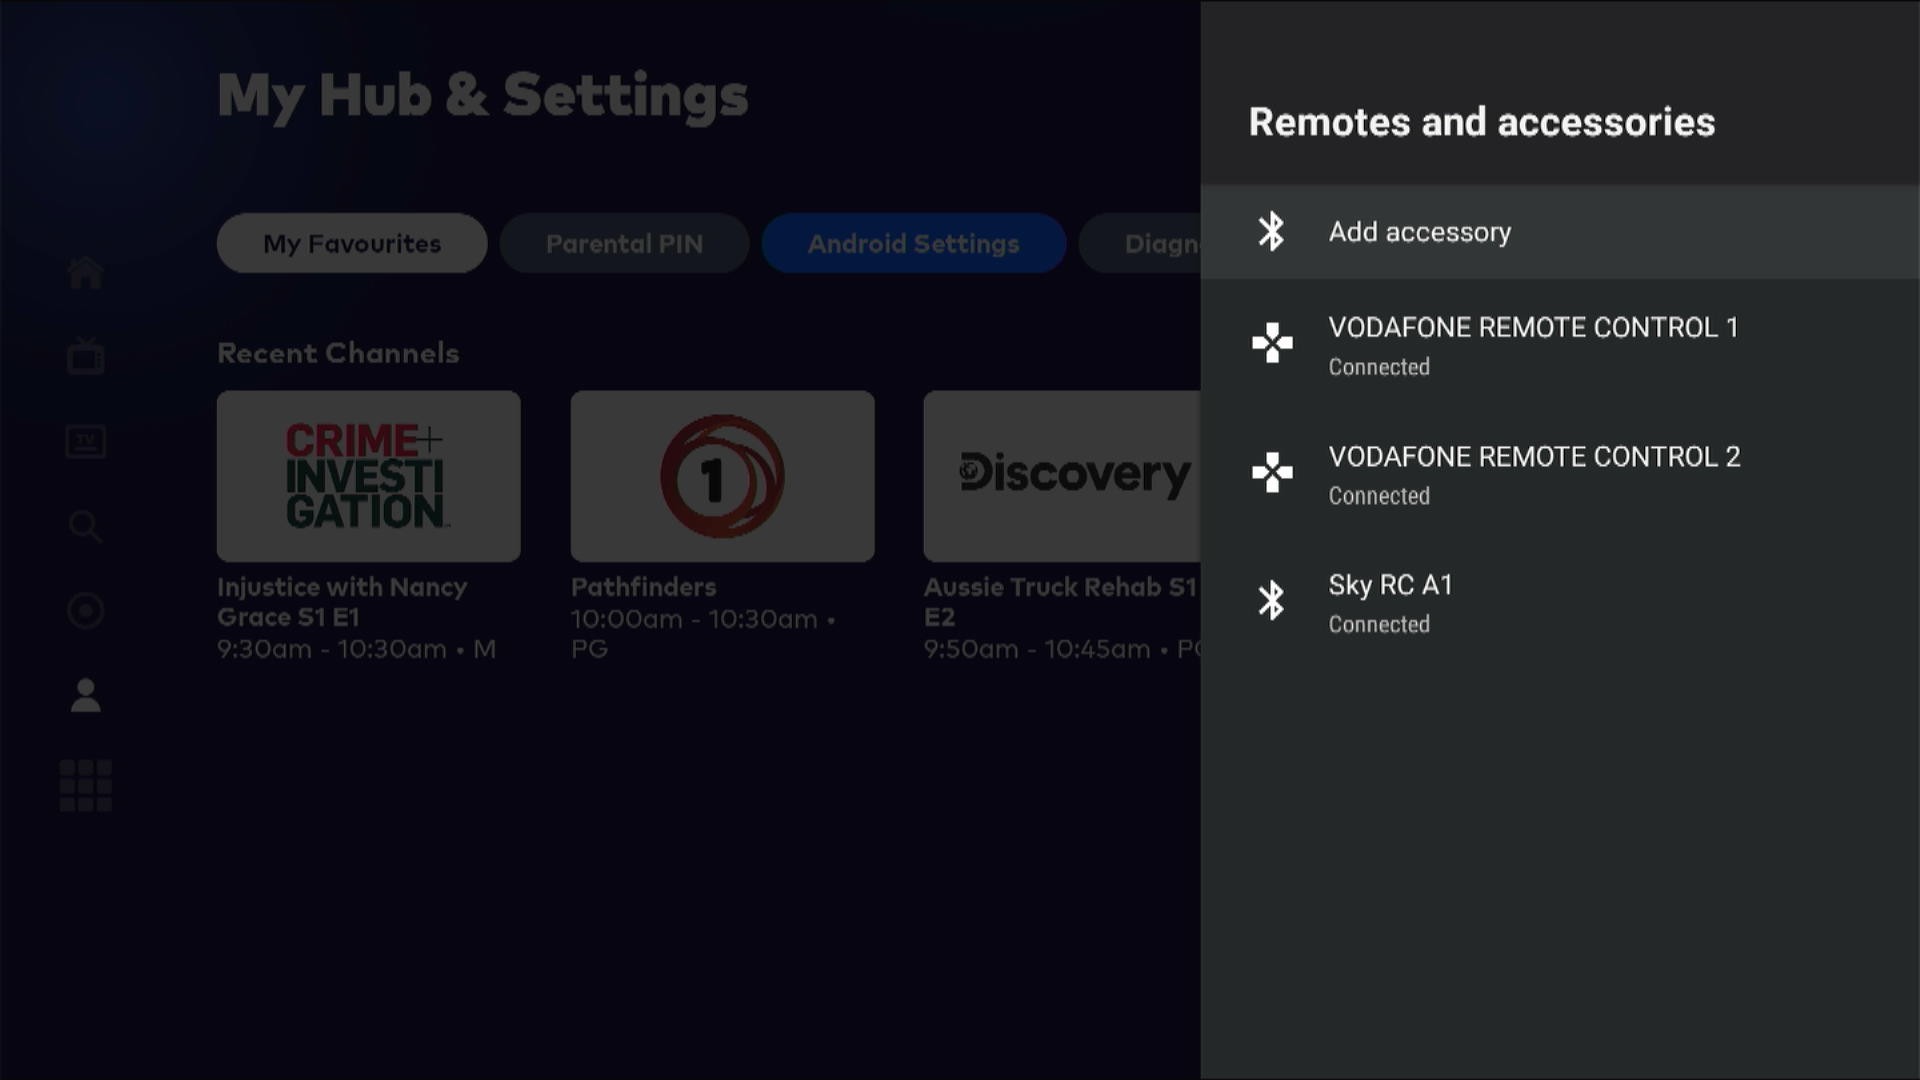Click the Recent Channels heading
Viewport: 1920px width, 1080px height.
[338, 353]
